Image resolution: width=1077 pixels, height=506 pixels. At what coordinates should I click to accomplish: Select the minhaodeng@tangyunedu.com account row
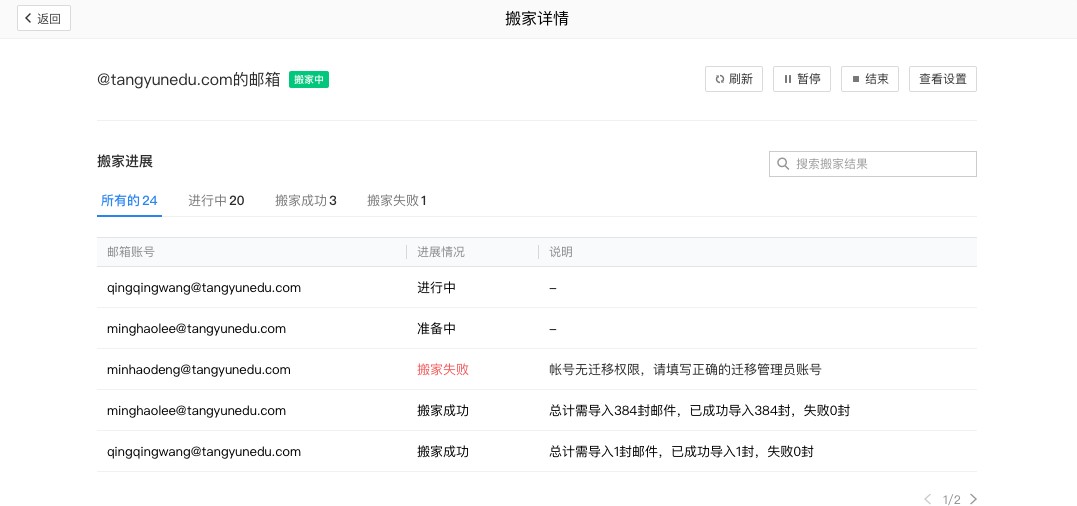point(199,369)
